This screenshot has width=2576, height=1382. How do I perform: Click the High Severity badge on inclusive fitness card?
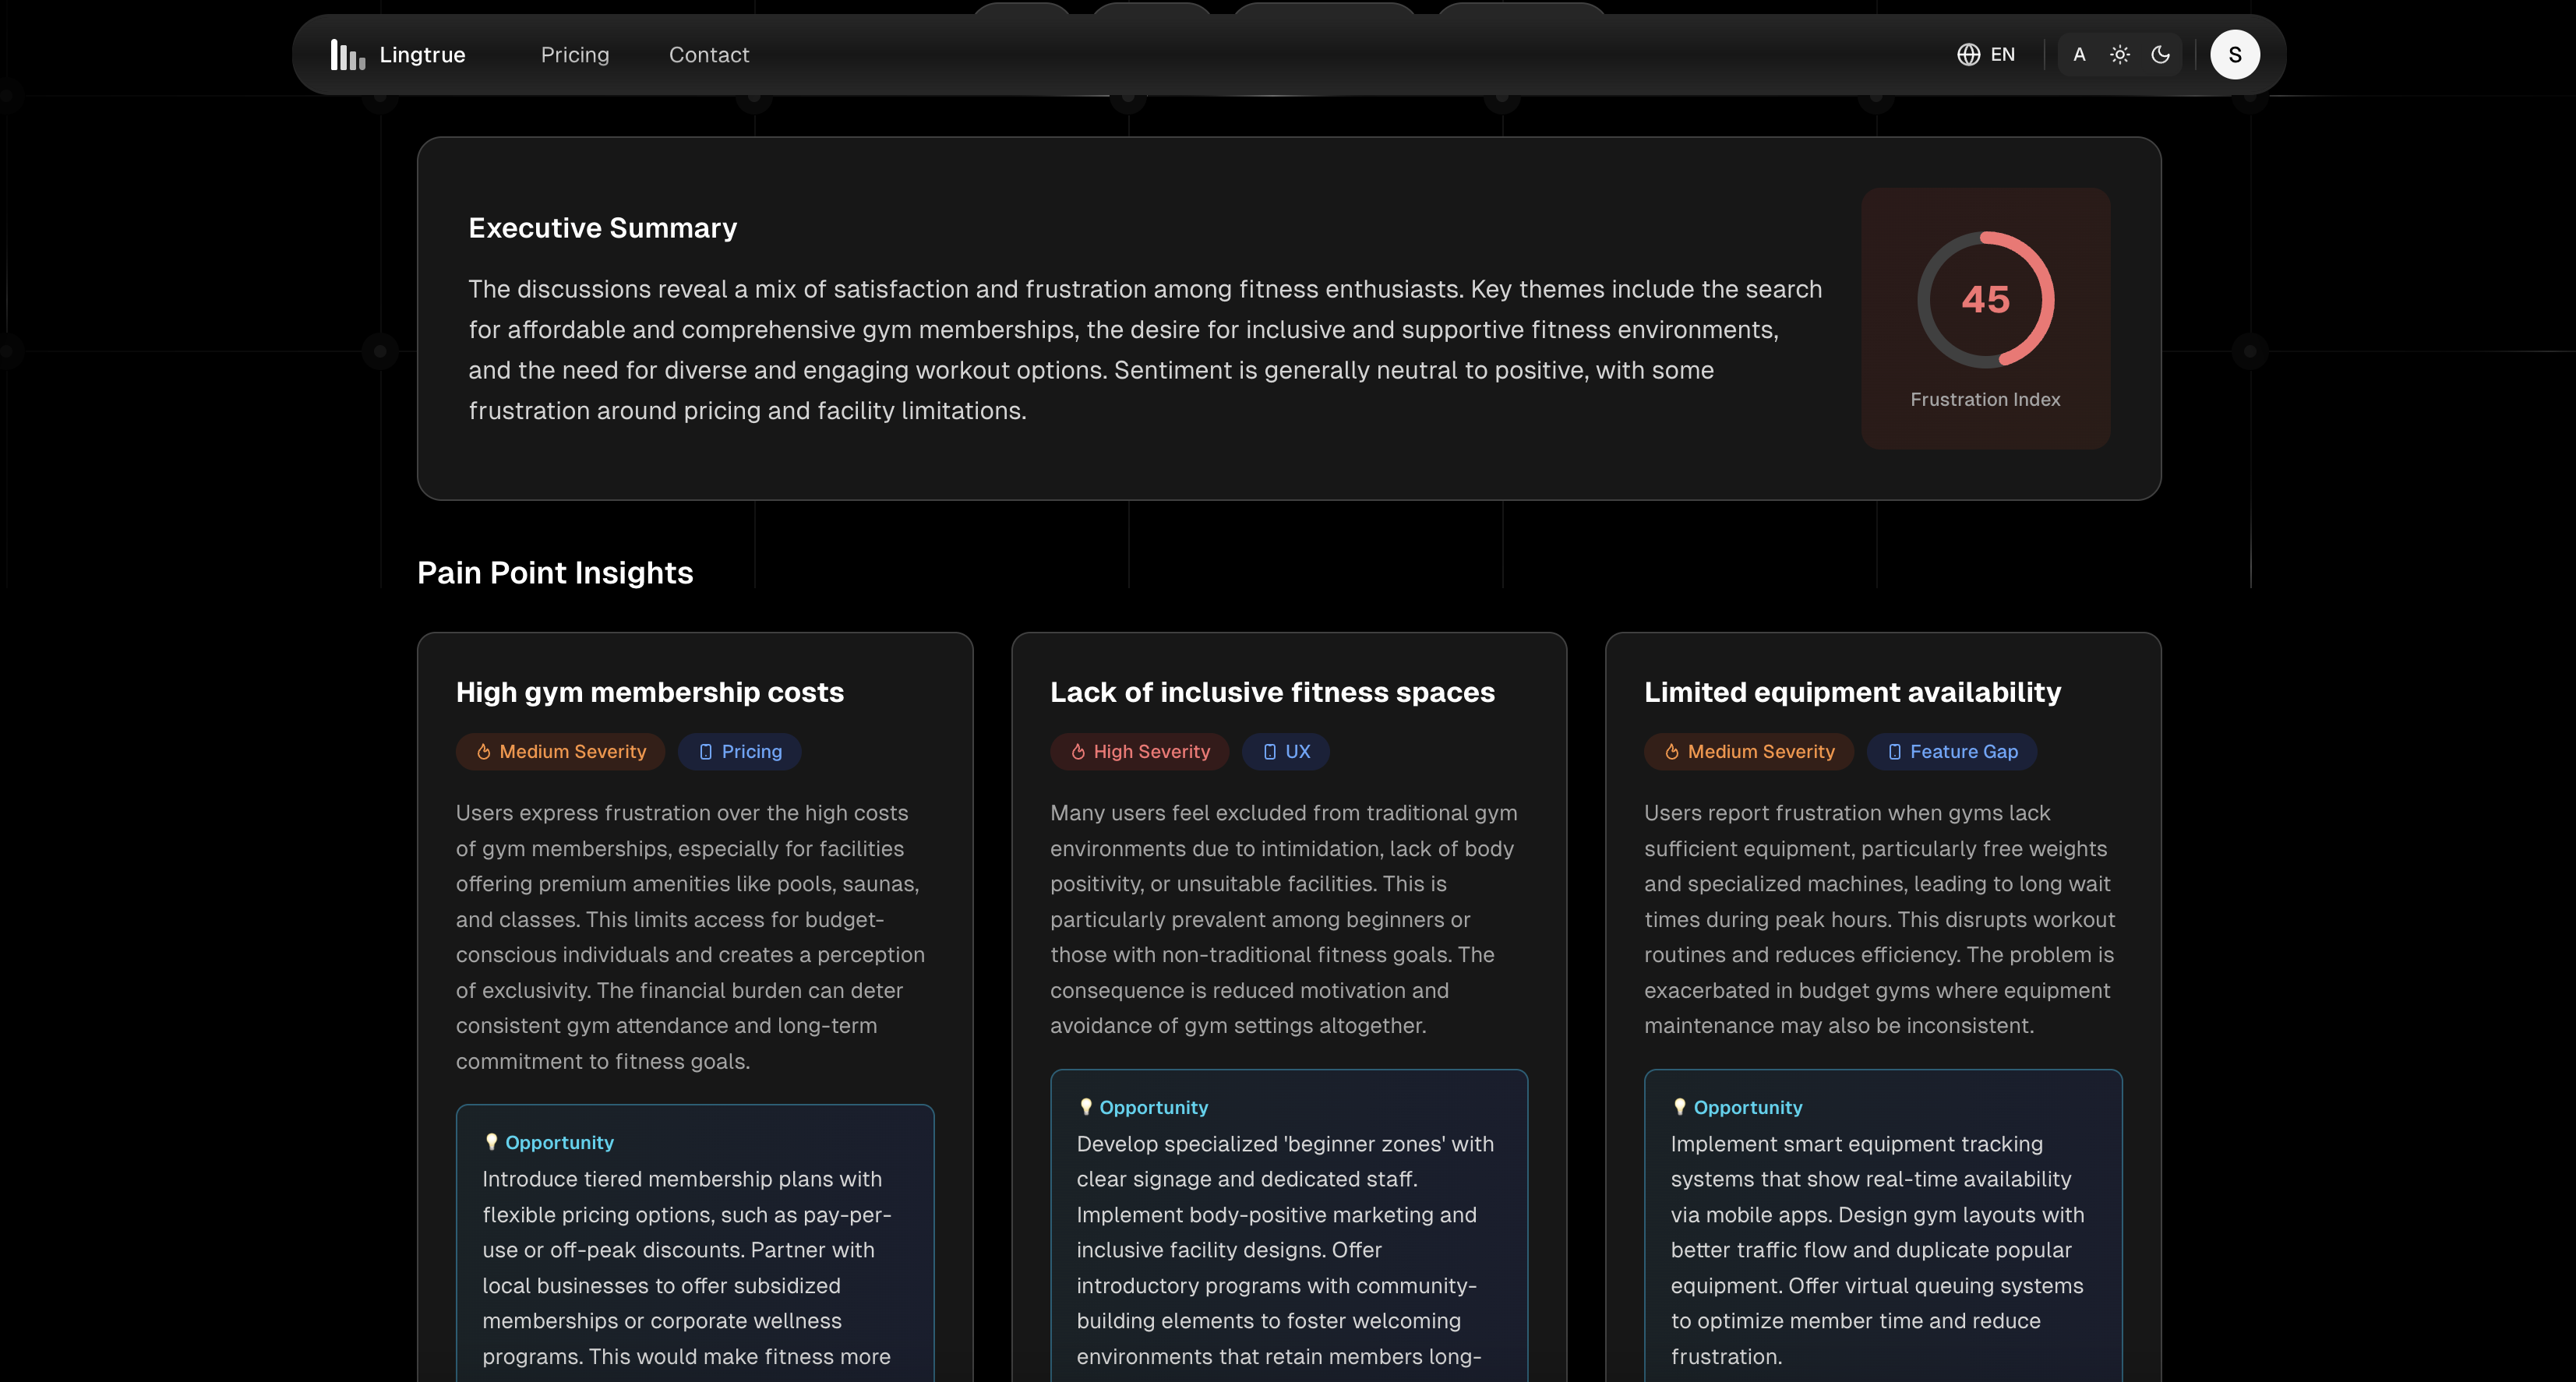(1139, 751)
